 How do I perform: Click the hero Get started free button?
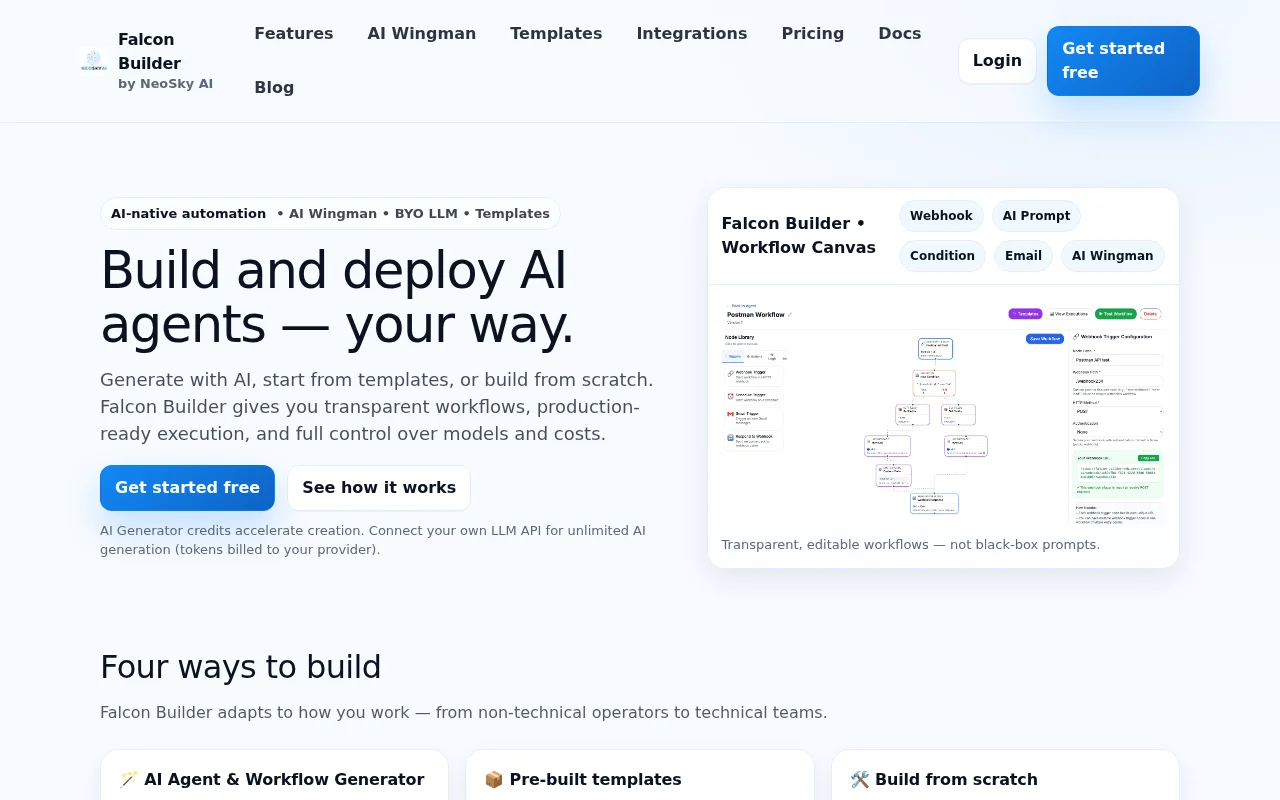pos(187,488)
